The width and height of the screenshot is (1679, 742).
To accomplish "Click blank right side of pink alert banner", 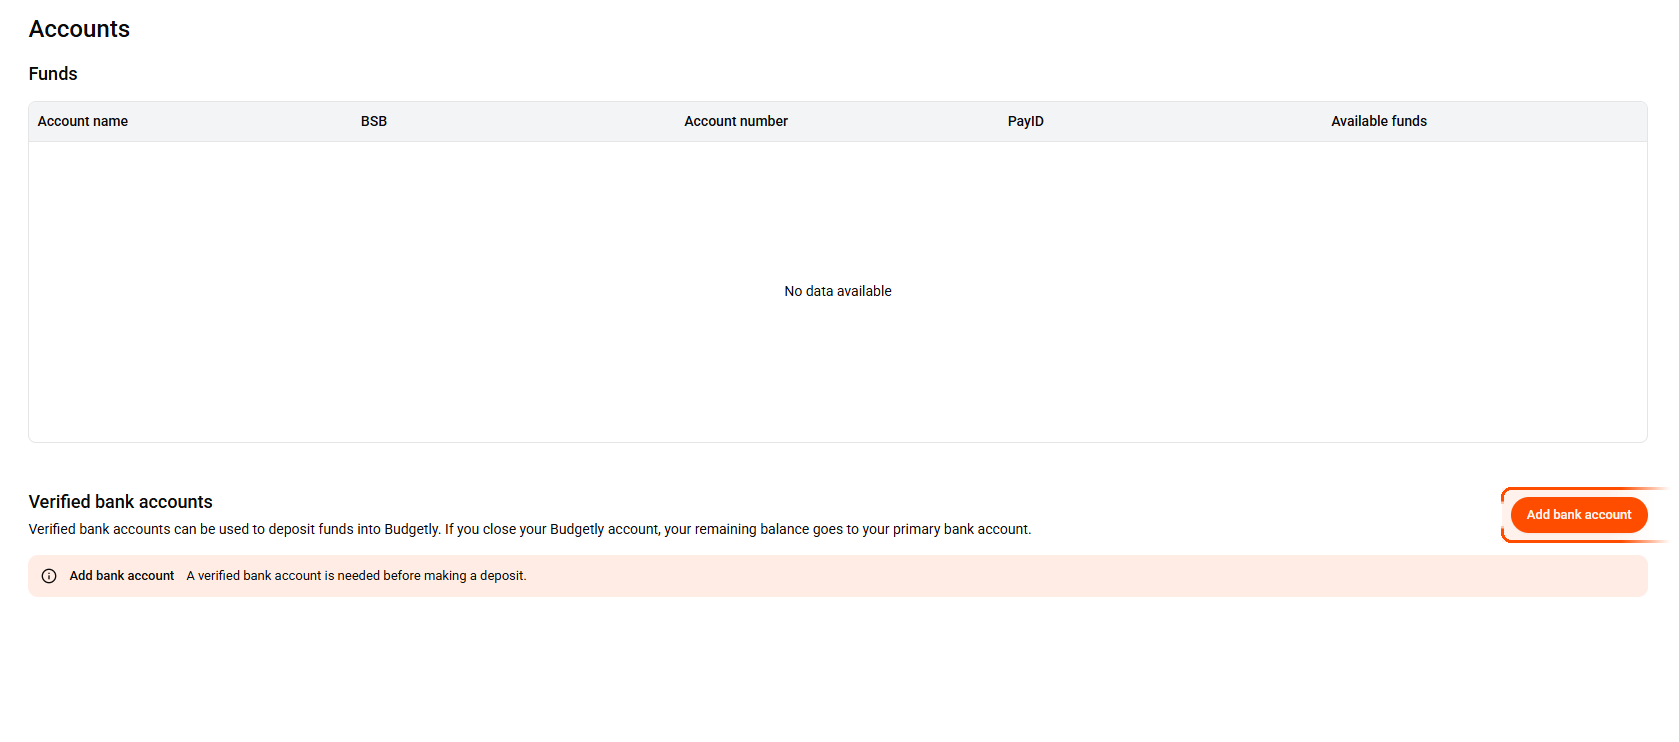I will point(1200,576).
